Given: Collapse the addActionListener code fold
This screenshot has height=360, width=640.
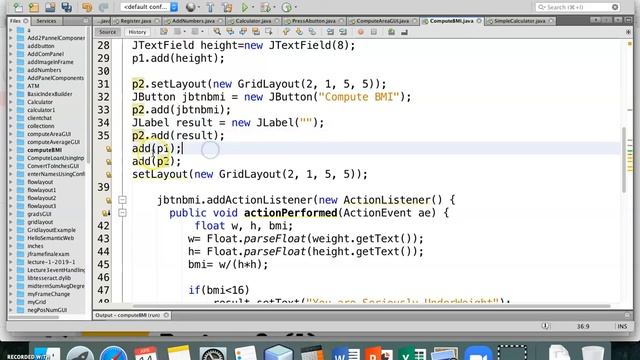Looking at the screenshot, I should [122, 200].
